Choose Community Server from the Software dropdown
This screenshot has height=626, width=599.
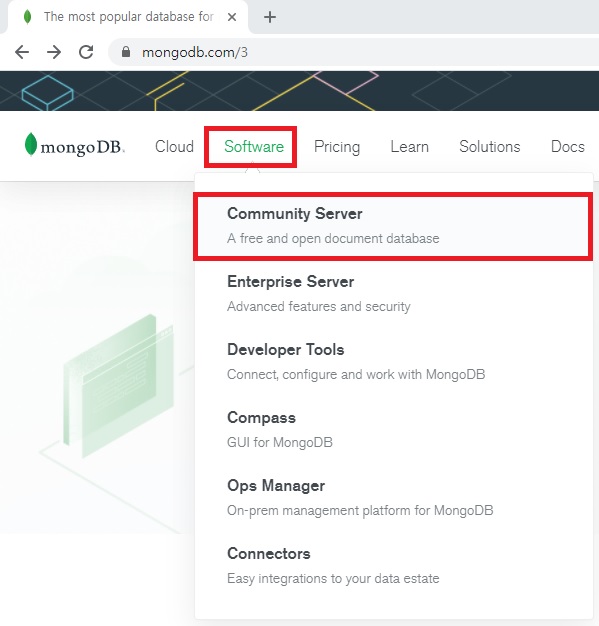393,226
